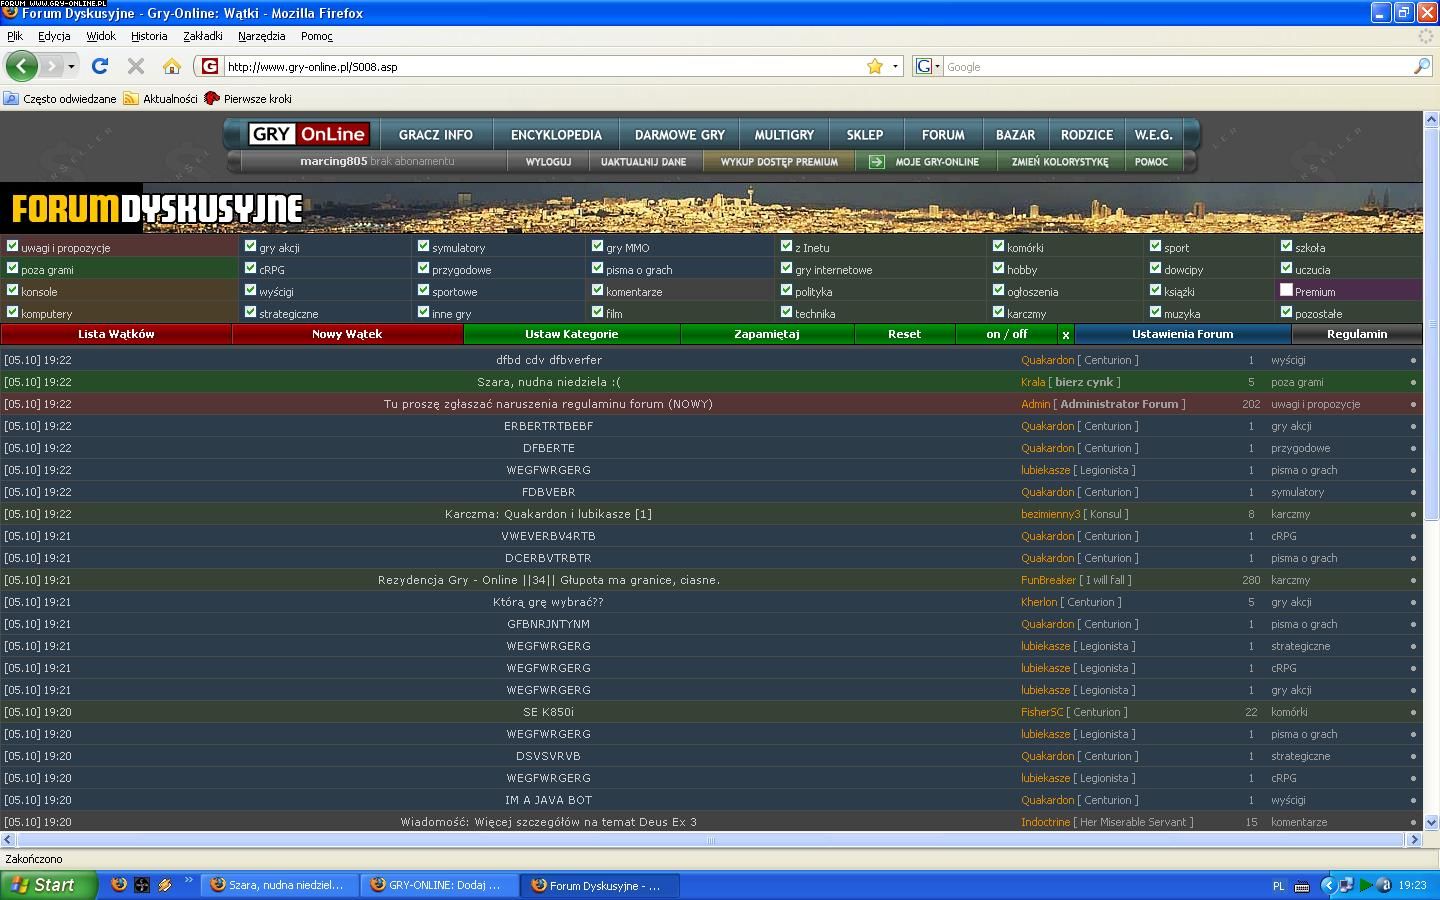The height and width of the screenshot is (900, 1440).
Task: Open thread Szara, nudna niedziela :(
Action: (548, 382)
